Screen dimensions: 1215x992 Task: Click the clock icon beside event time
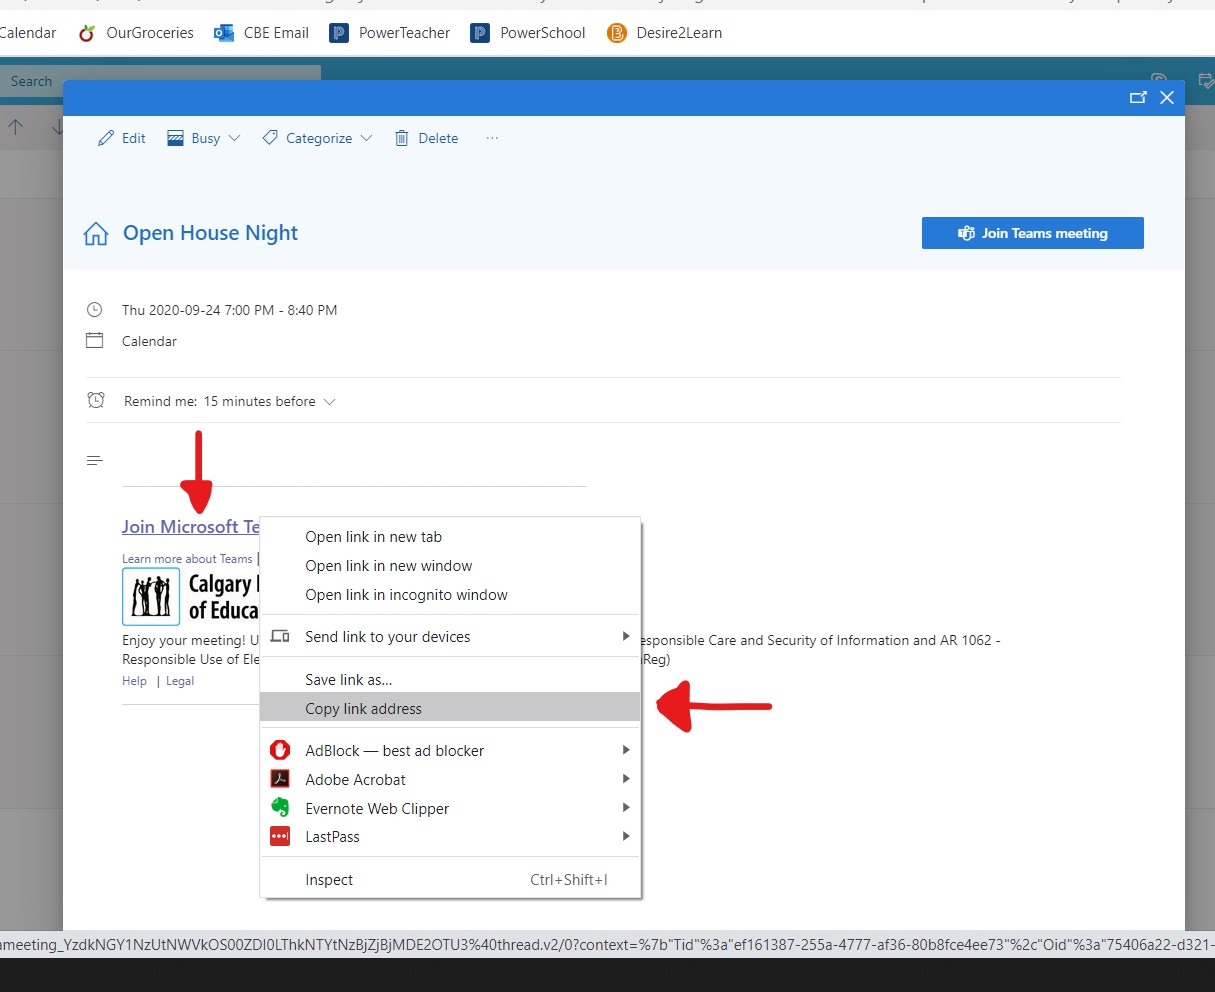95,310
